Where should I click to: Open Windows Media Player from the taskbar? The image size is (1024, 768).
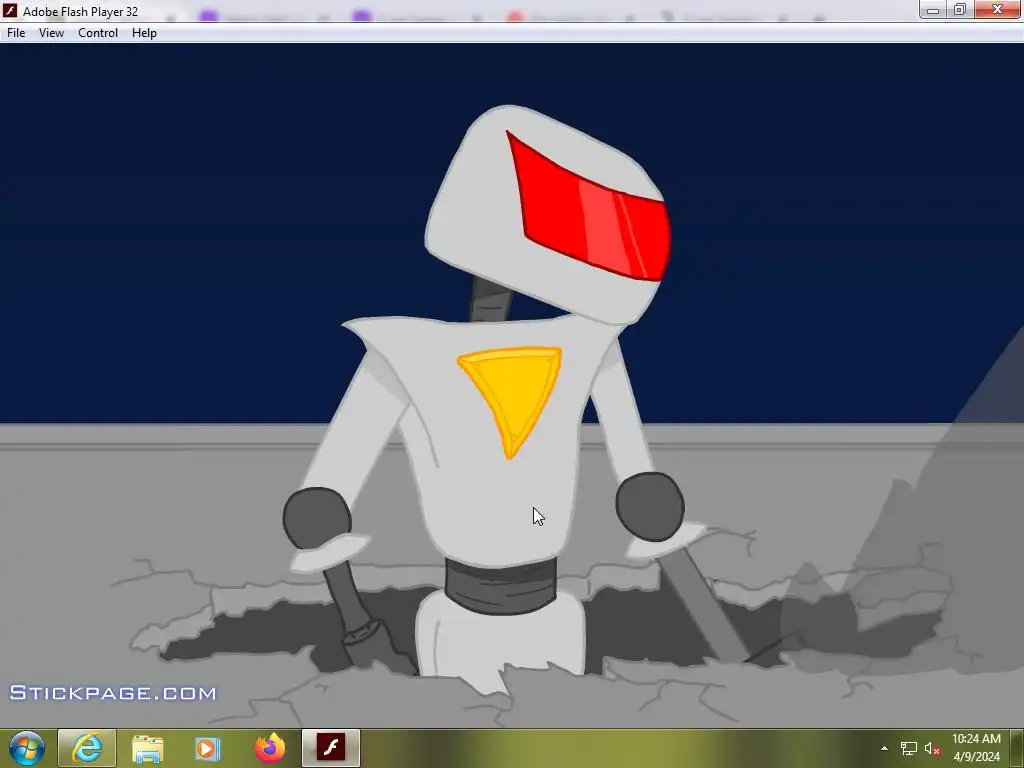click(207, 748)
